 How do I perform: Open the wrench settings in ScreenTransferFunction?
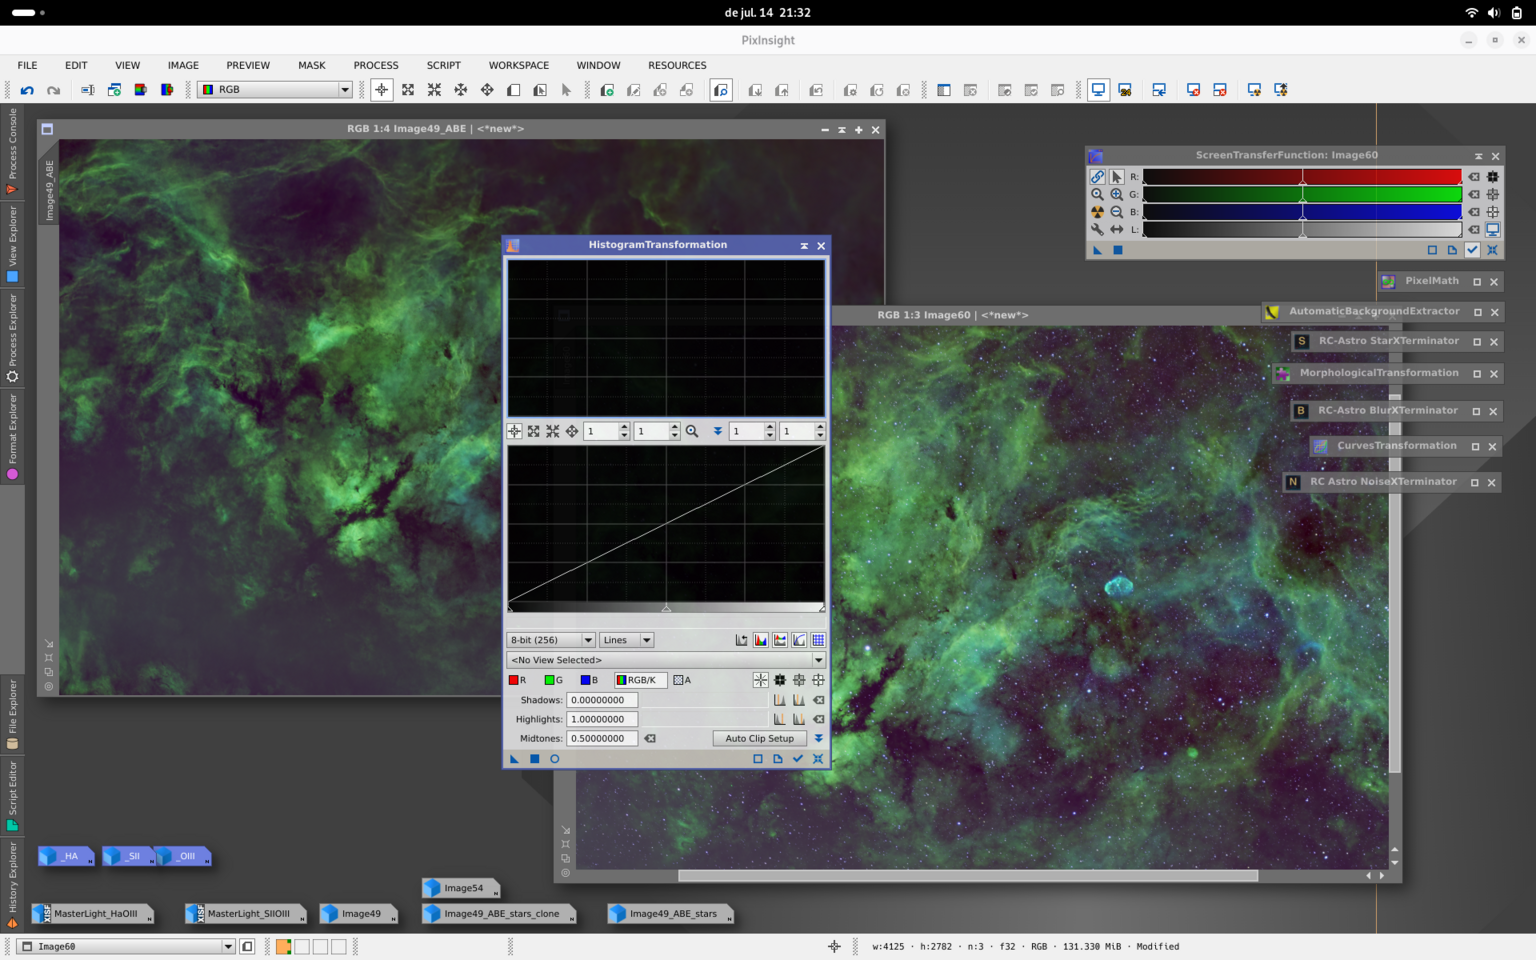click(x=1097, y=230)
